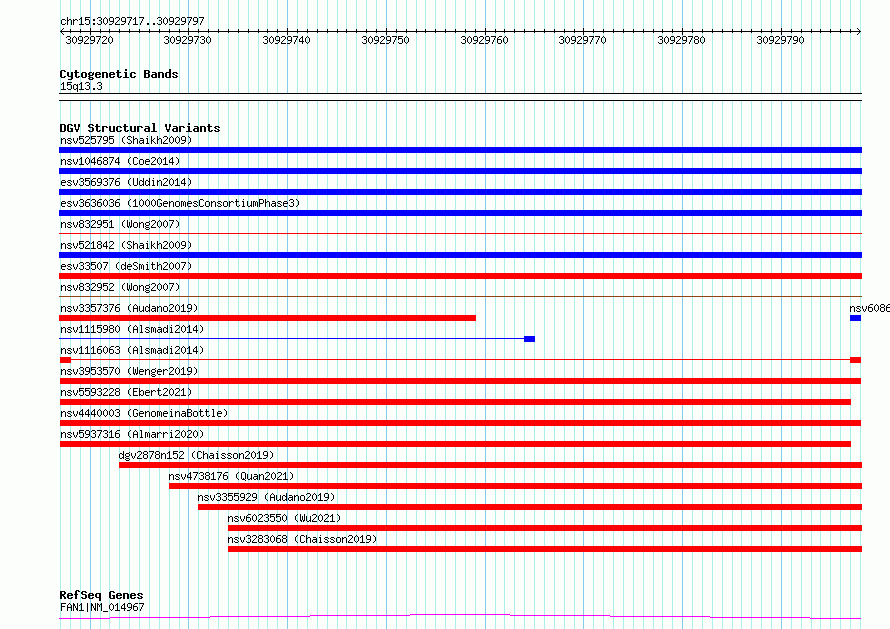Open esv3636036 (1000GenomesConsortiumPhase3) label
The height and width of the screenshot is (629, 890).
(x=180, y=203)
